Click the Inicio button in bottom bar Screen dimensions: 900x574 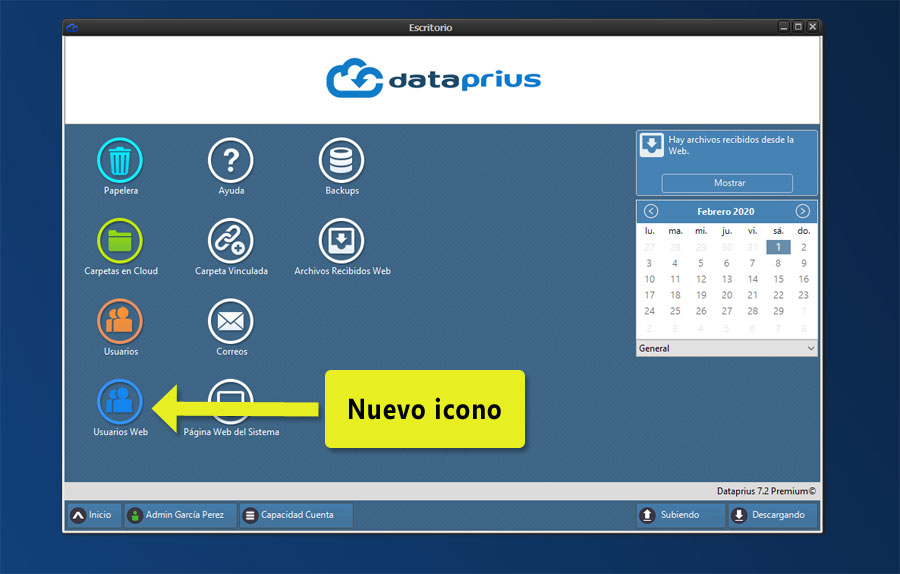pyautogui.click(x=94, y=515)
